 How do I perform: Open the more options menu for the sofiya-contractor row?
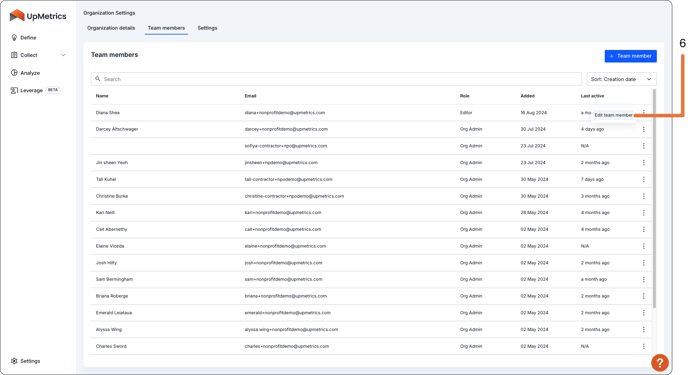click(644, 146)
